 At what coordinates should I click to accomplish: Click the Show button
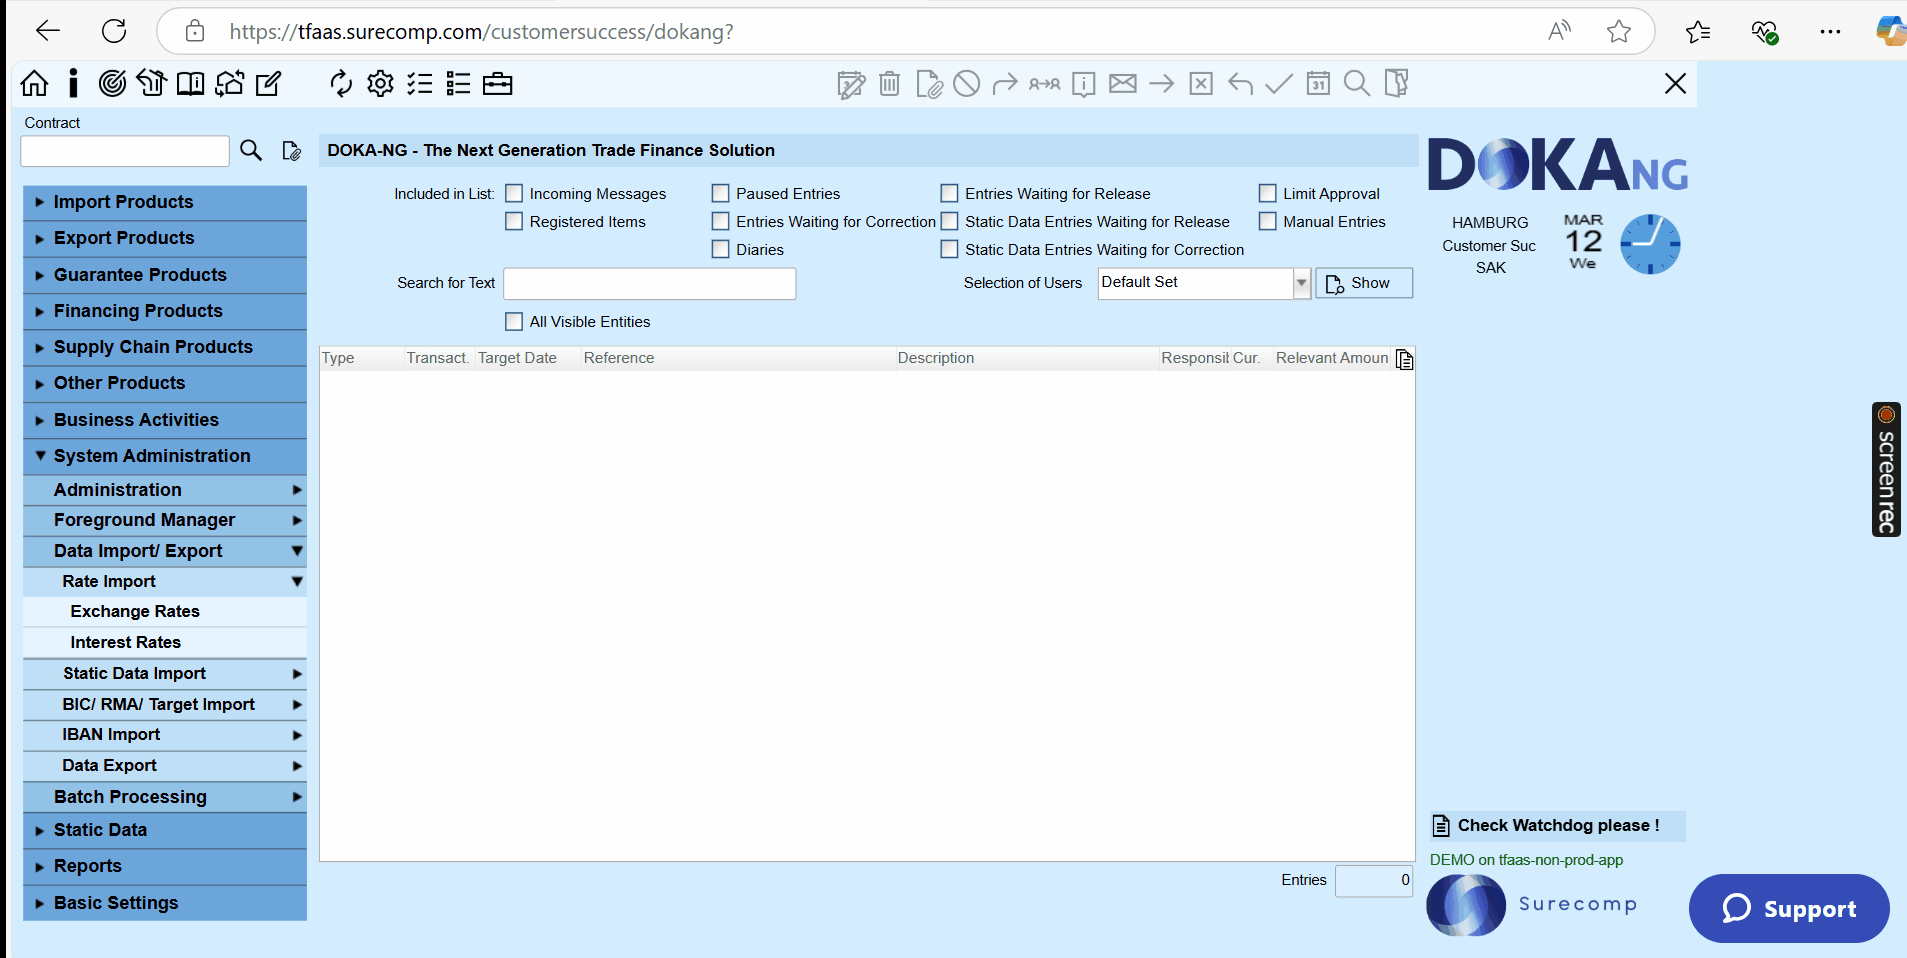[x=1364, y=283]
